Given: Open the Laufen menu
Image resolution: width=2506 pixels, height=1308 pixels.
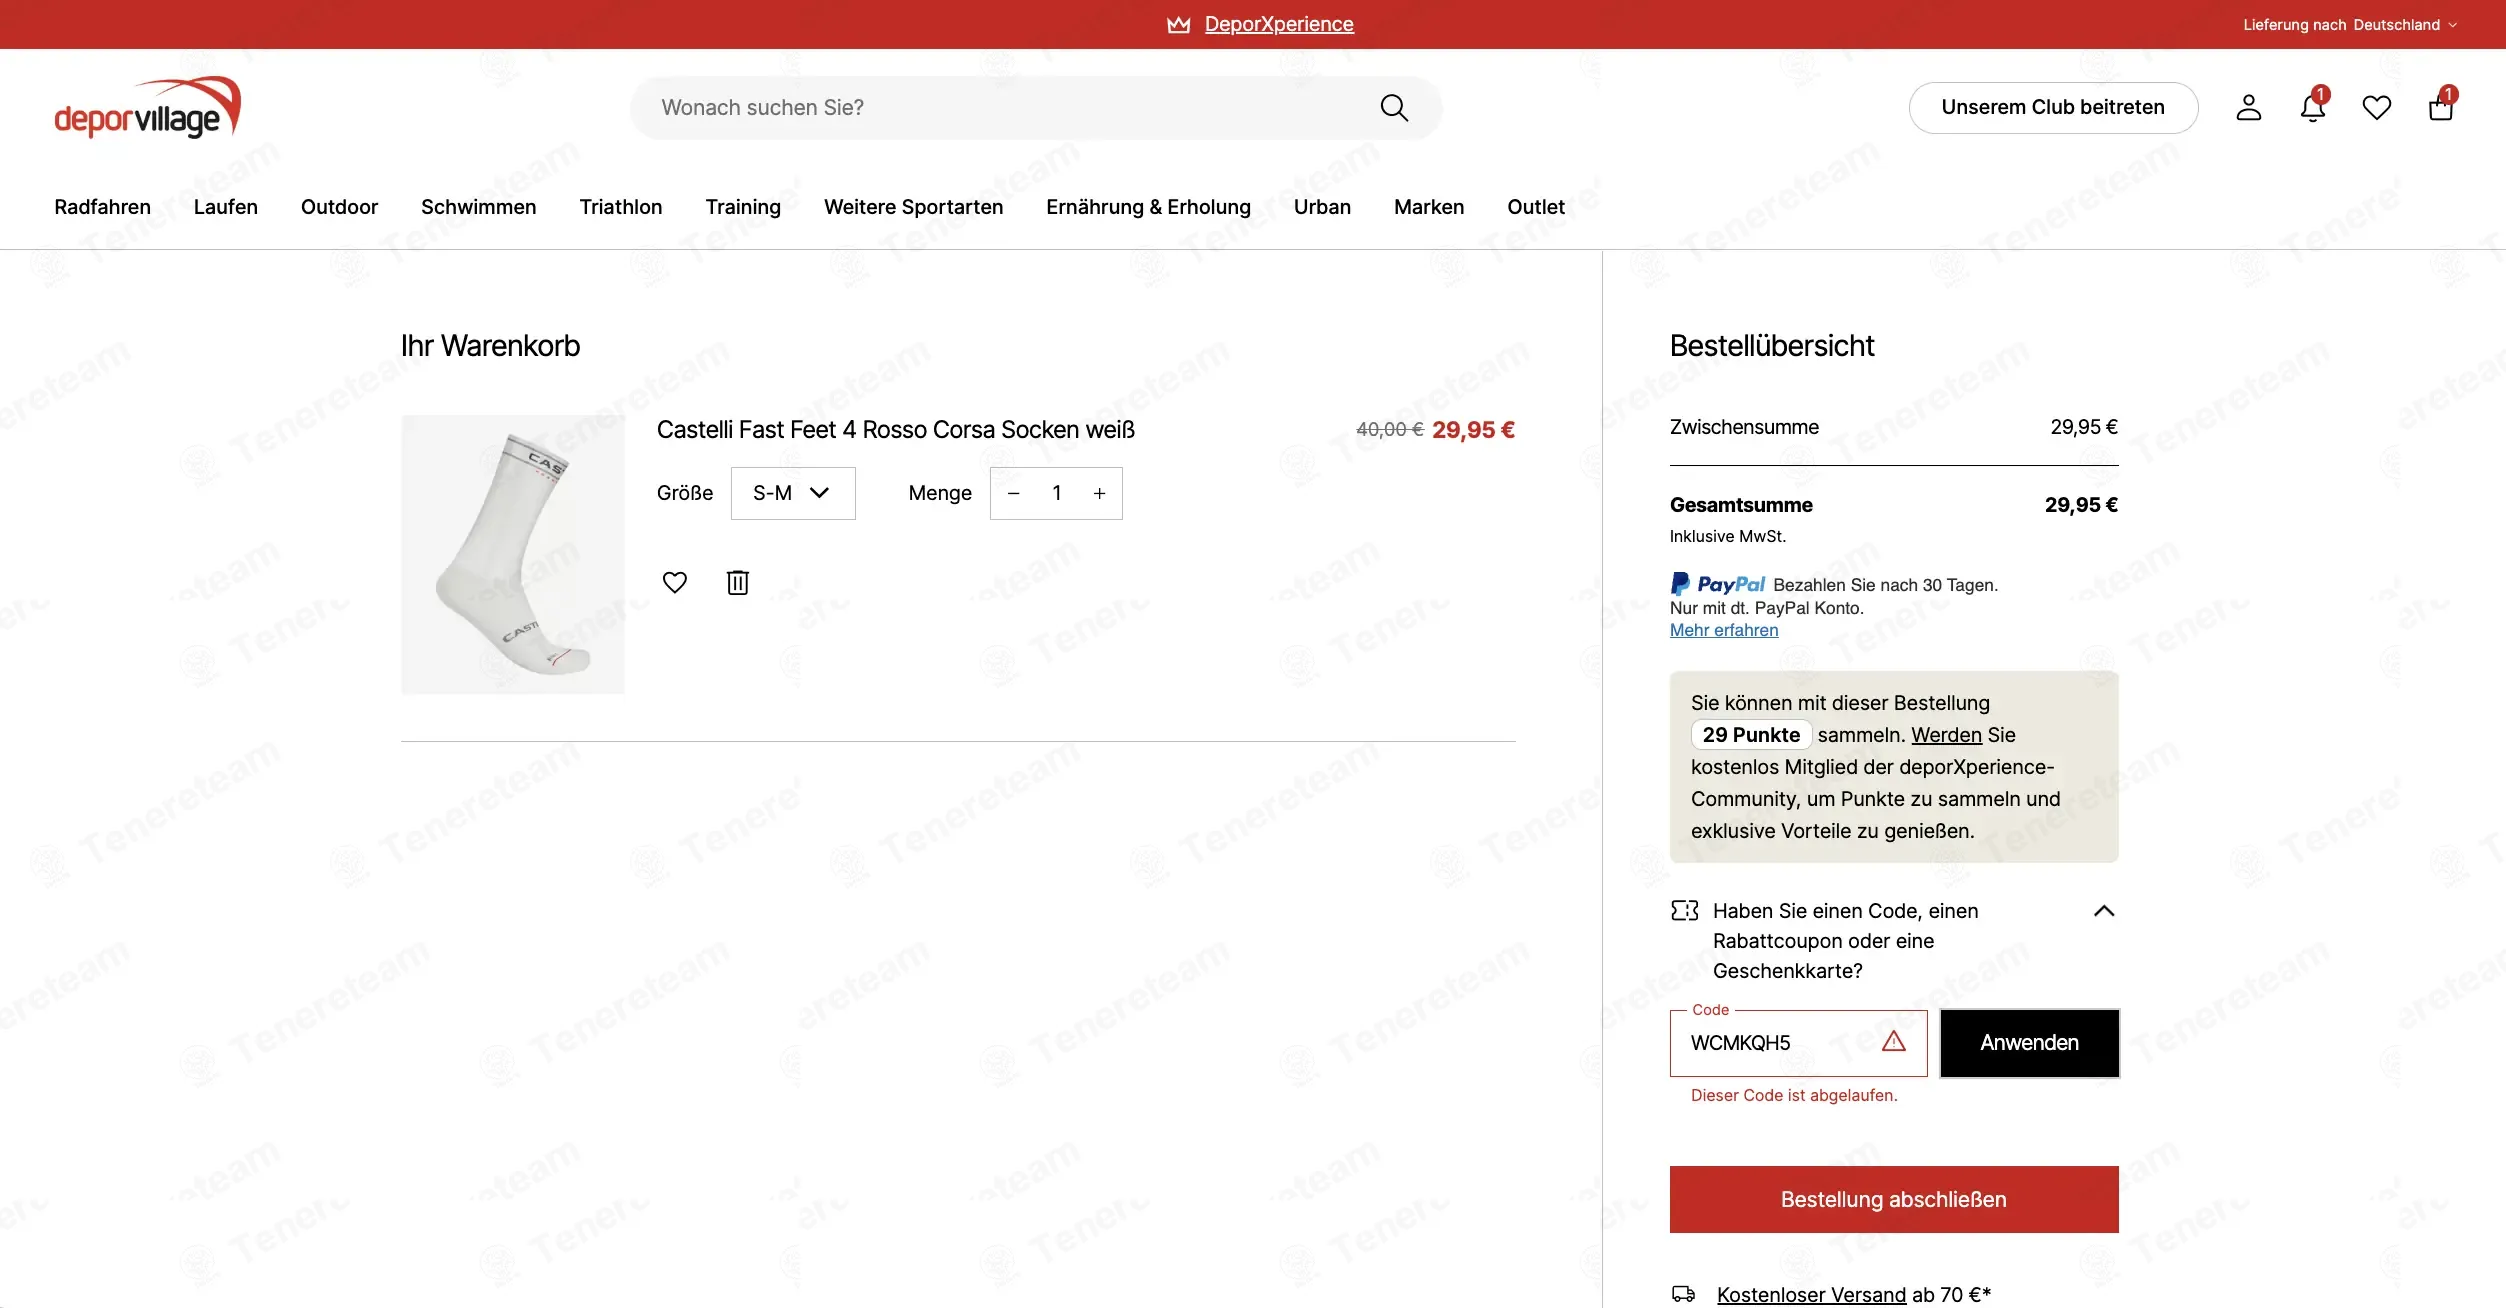Looking at the screenshot, I should point(226,207).
